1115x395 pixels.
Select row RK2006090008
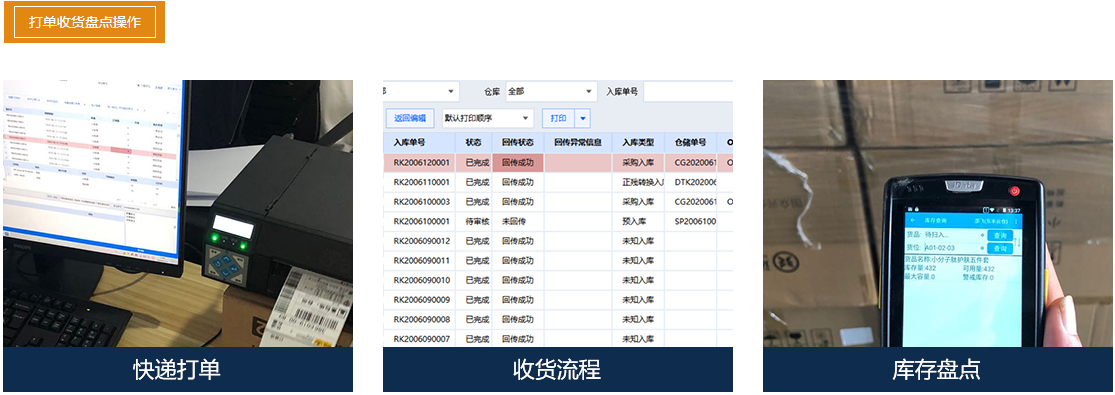[558, 319]
